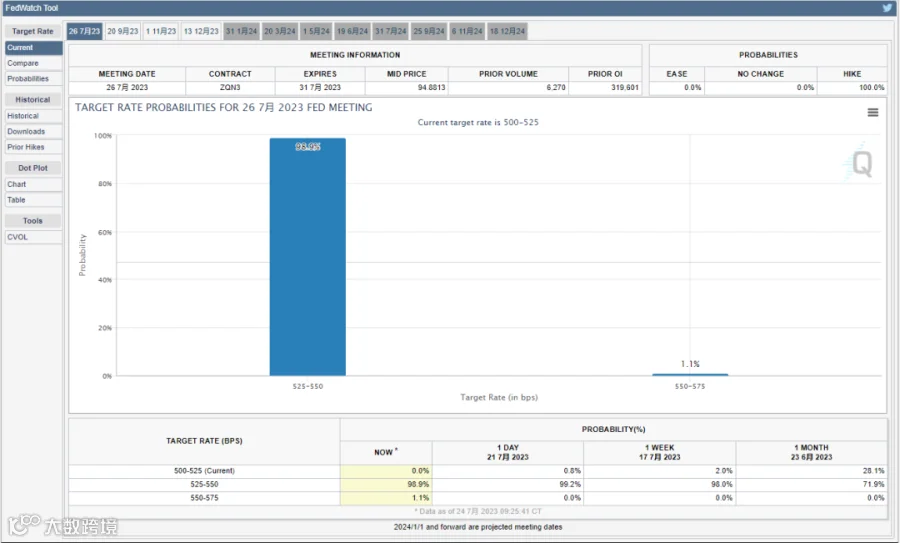Click the NOW column header
Screen dimensions: 900x543
coord(386,452)
